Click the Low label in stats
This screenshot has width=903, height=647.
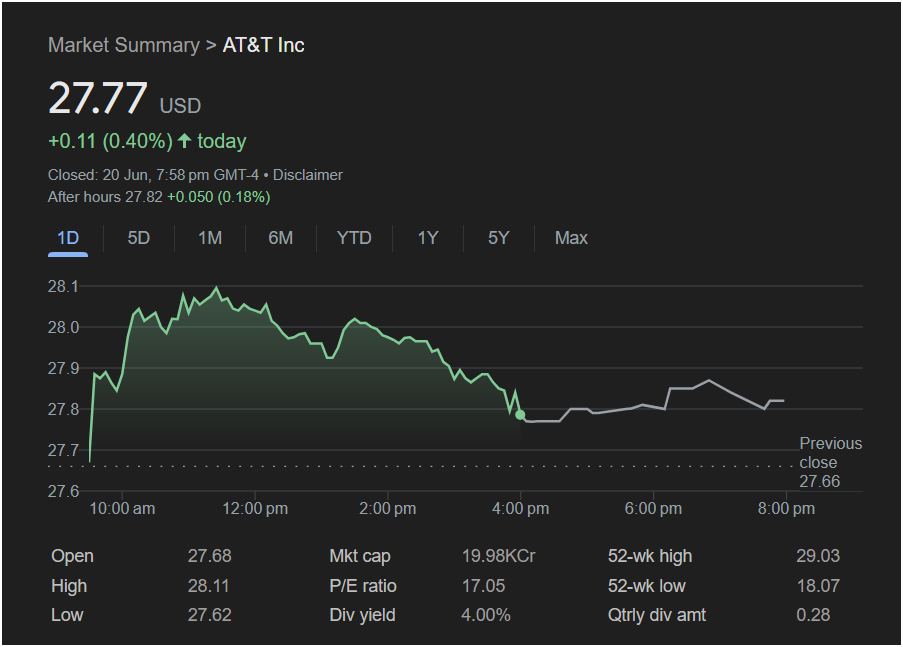click(x=67, y=615)
